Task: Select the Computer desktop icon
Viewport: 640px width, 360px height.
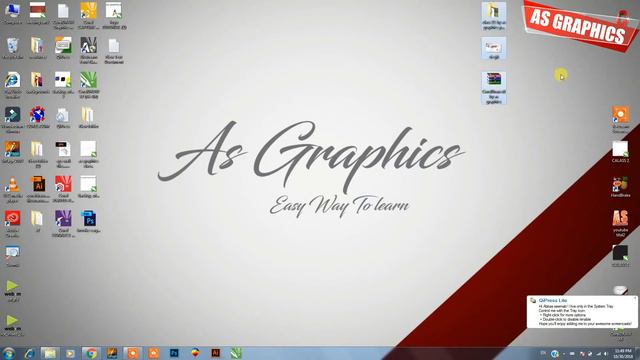Action: click(x=12, y=14)
